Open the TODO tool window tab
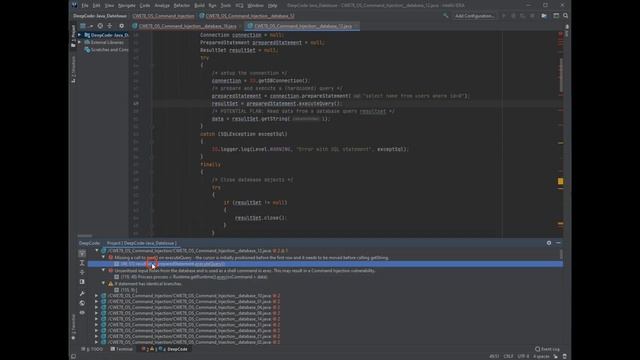 click(x=93, y=349)
